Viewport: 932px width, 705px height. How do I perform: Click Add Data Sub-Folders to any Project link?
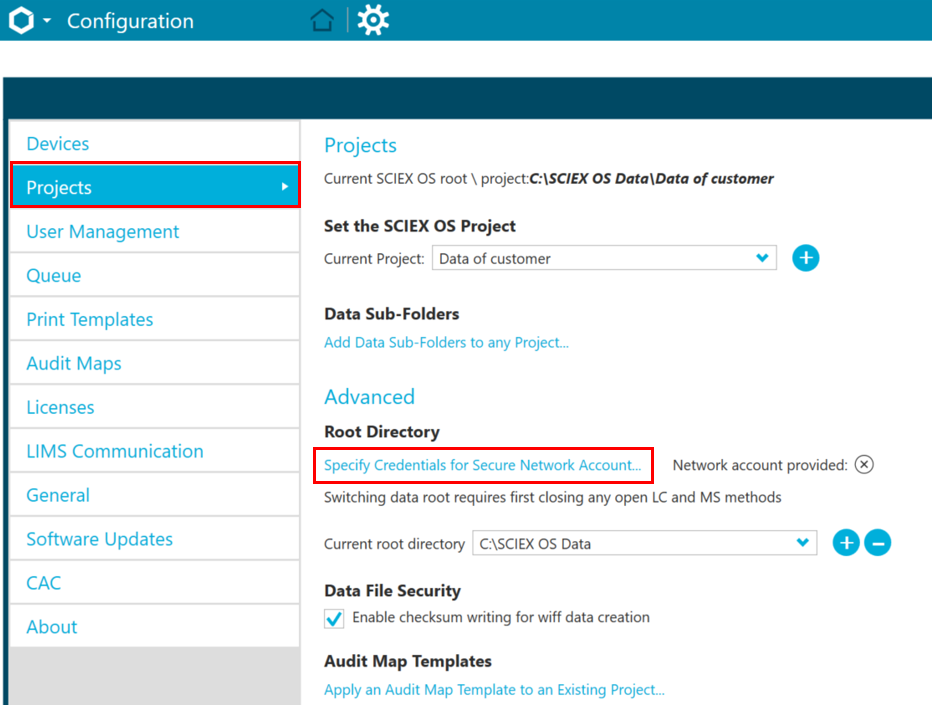446,343
